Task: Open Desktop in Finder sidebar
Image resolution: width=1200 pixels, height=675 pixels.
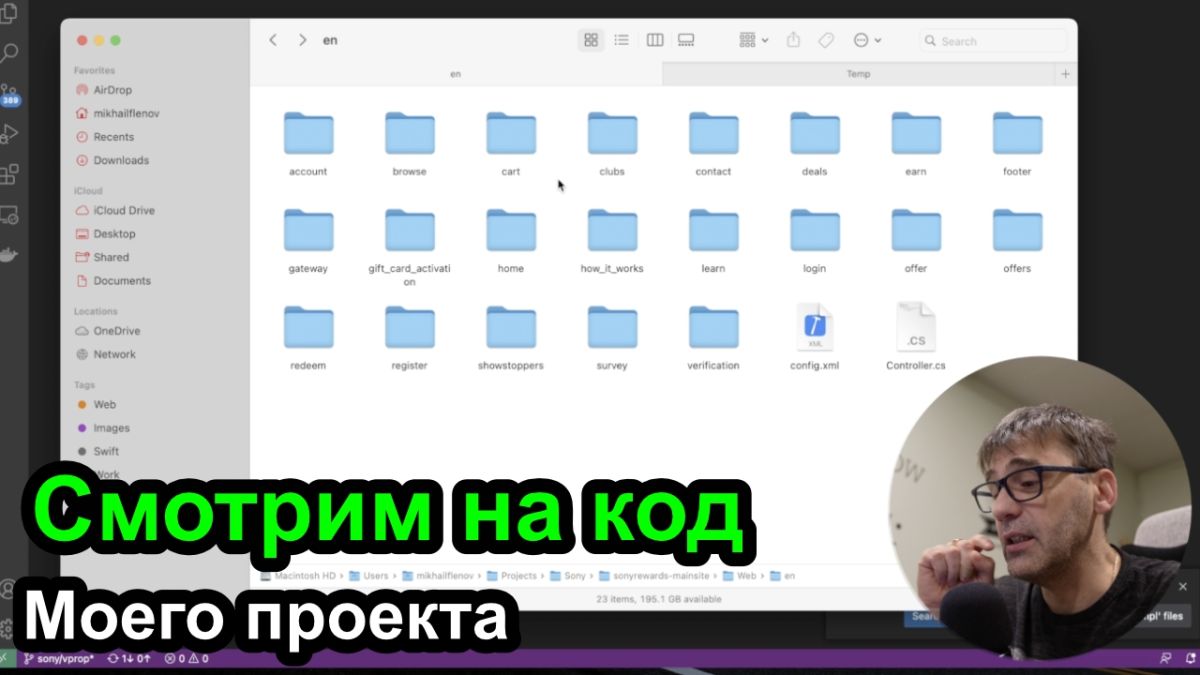Action: coord(106,234)
